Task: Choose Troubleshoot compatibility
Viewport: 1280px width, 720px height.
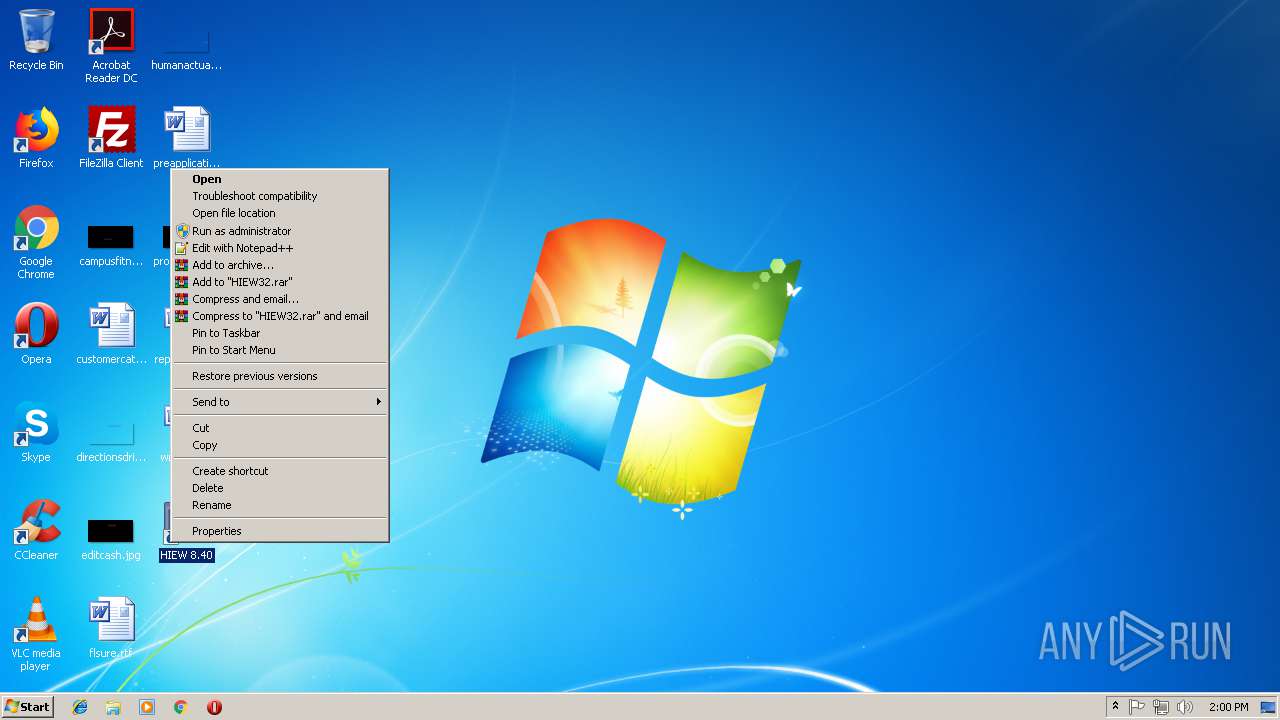Action: click(x=280, y=196)
